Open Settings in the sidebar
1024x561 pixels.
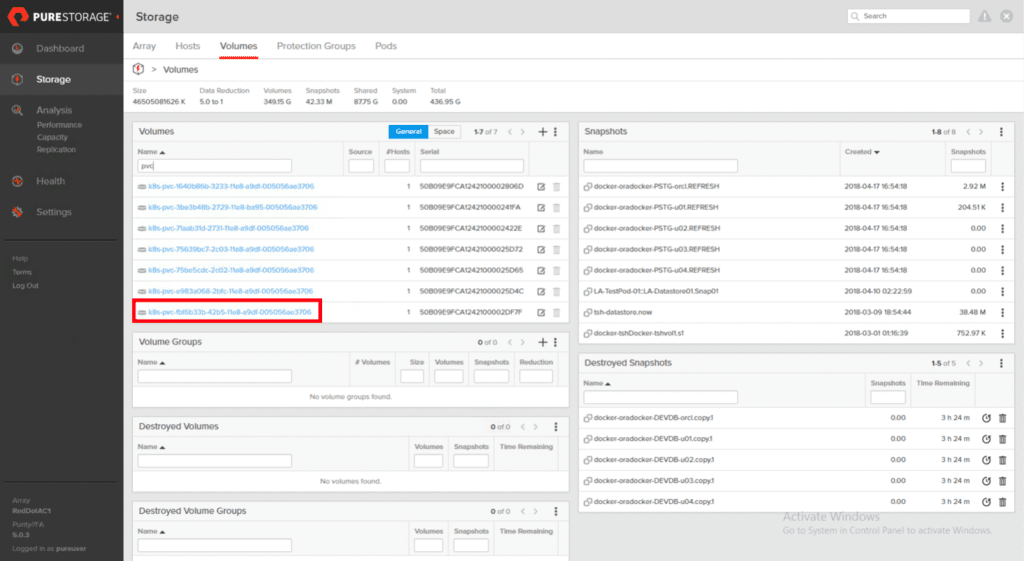(x=54, y=212)
